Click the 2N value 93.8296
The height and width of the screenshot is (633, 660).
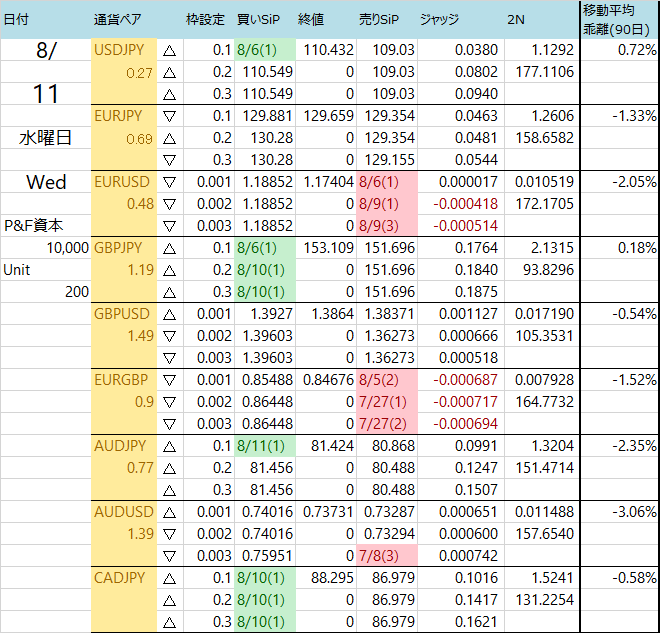point(548,270)
